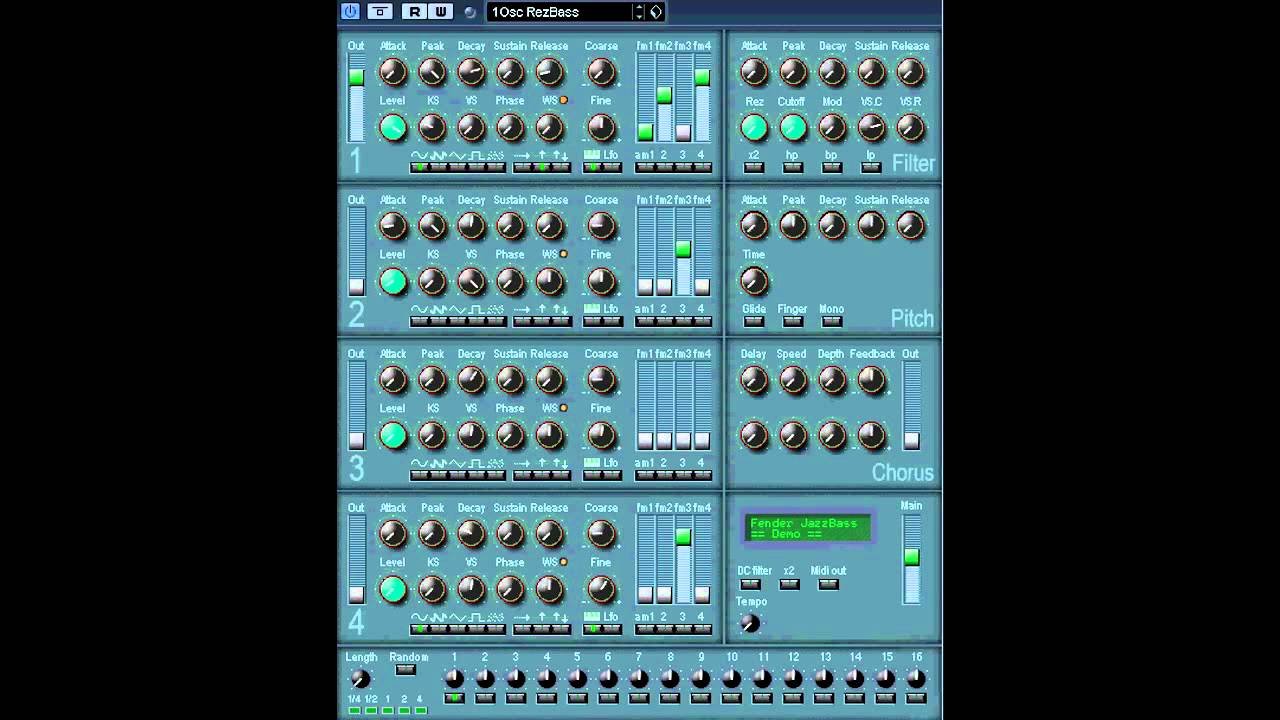
Task: Select the 1/2 length indicator
Action: coord(371,710)
